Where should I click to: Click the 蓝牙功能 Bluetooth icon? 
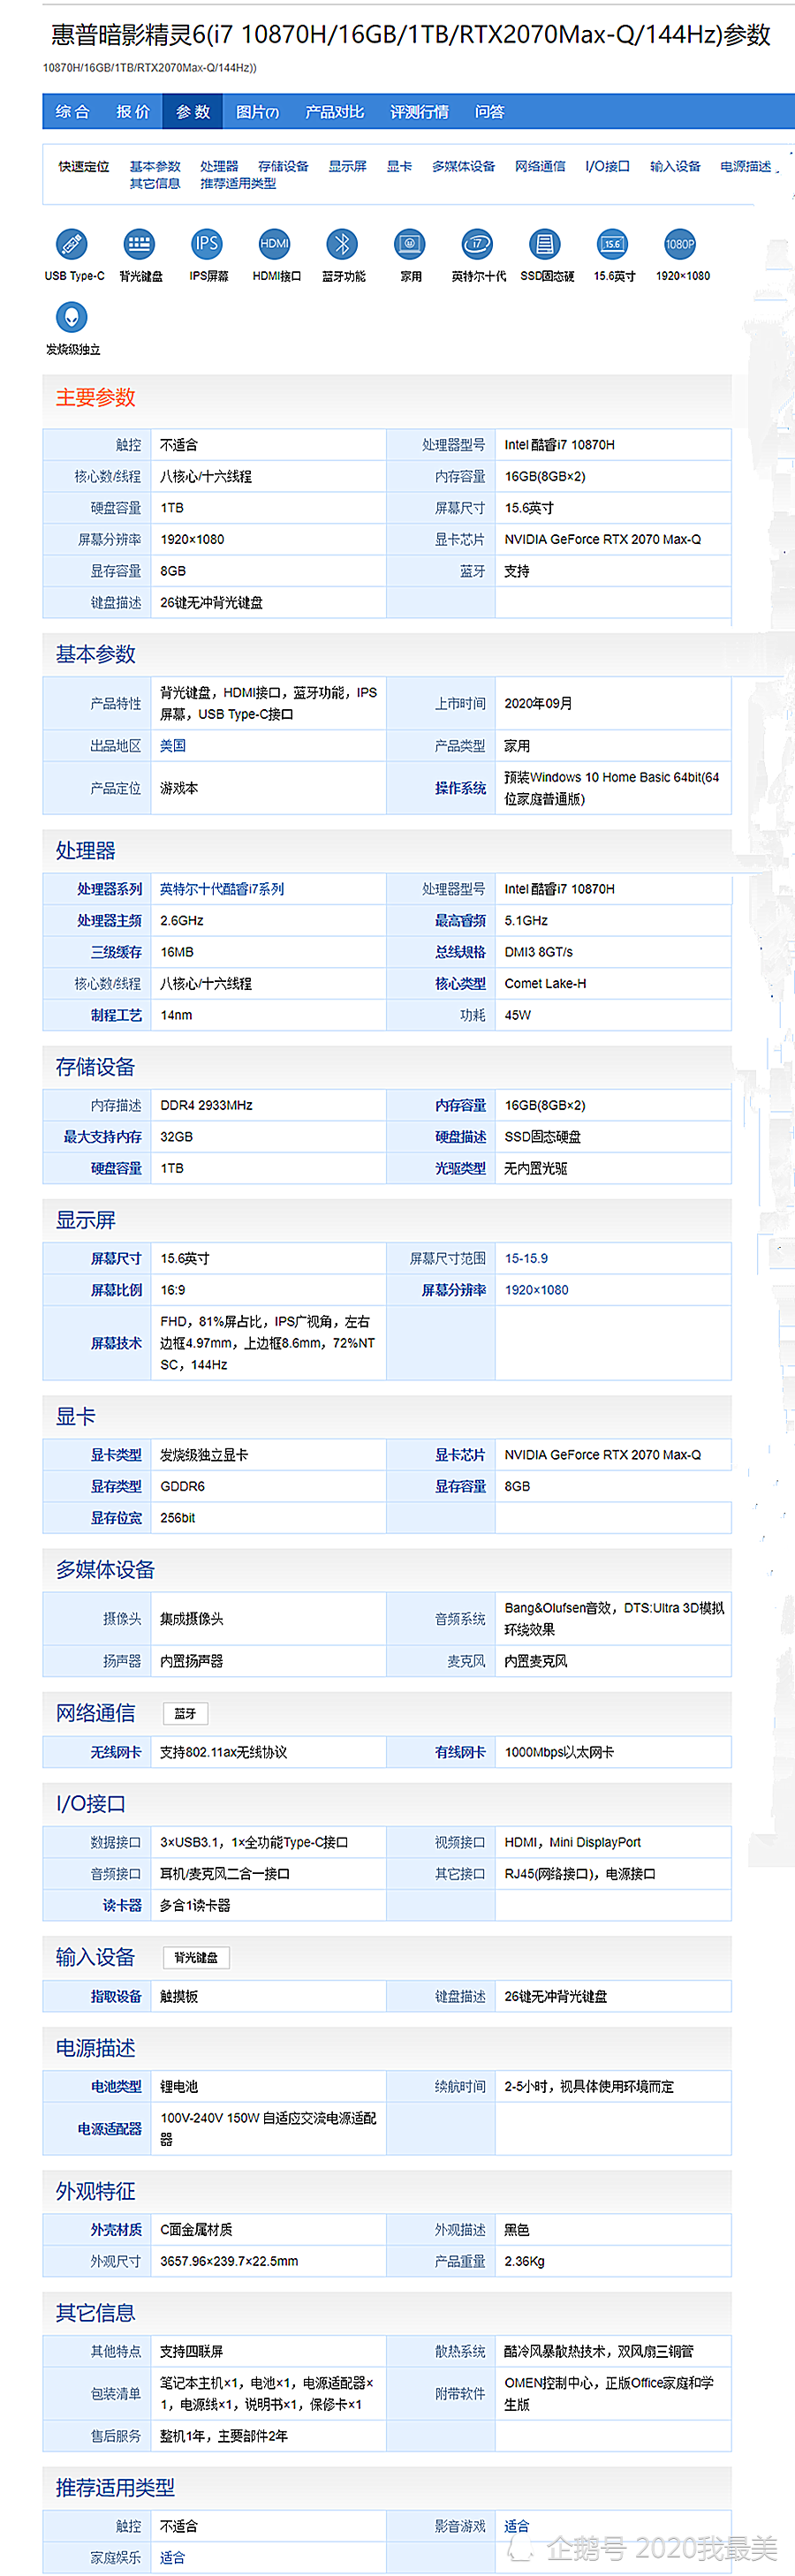pyautogui.click(x=342, y=244)
